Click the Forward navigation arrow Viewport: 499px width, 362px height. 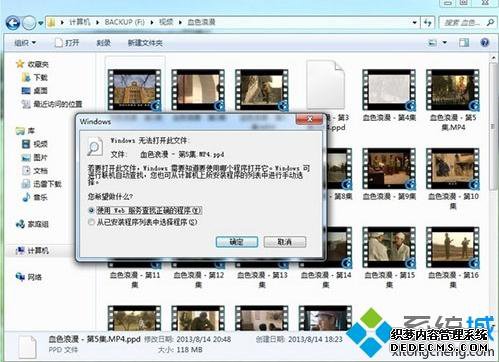point(29,23)
